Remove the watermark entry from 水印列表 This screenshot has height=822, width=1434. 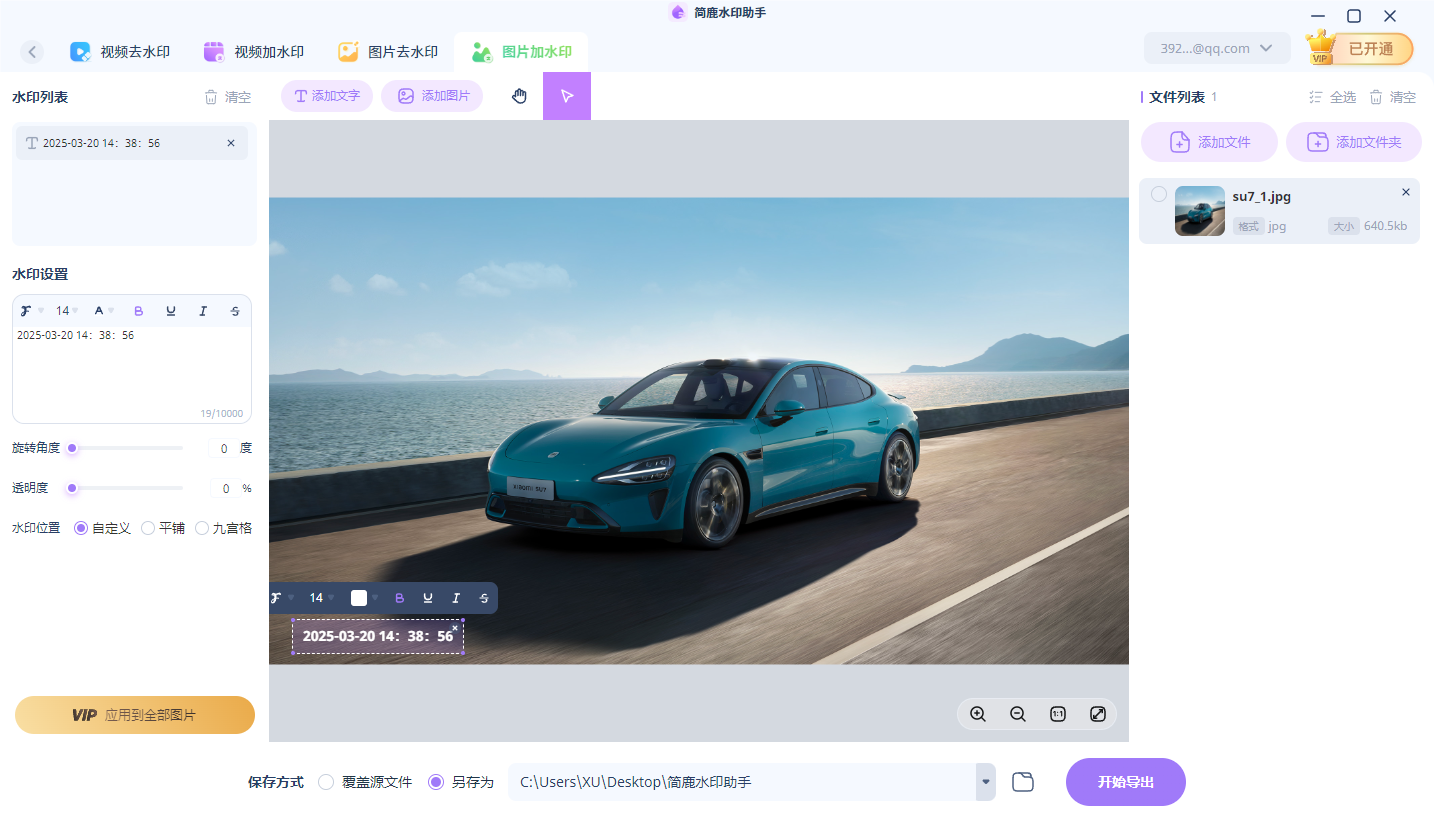click(231, 143)
